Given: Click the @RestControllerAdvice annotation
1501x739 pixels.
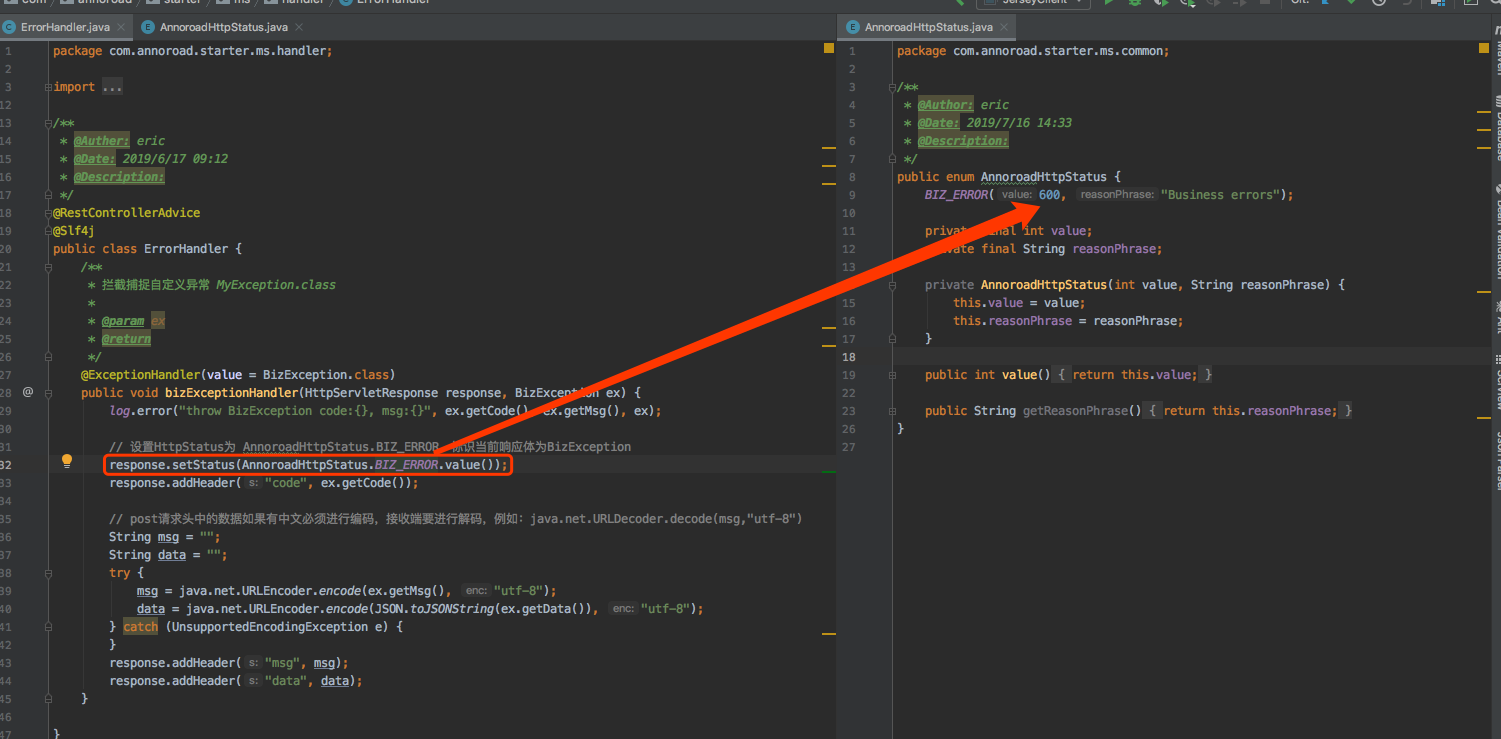Looking at the screenshot, I should 127,213.
